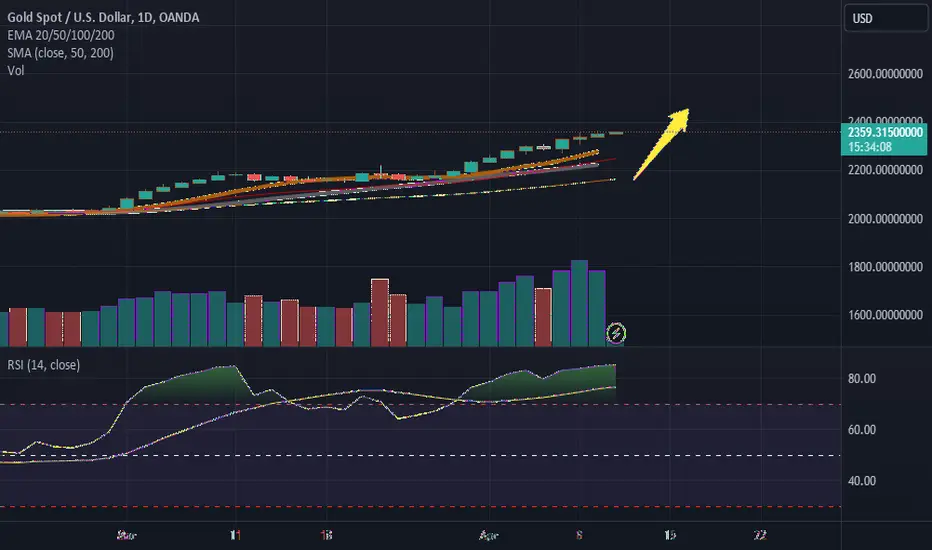
Task: Select the RSI (14, close) indicator label
Action: coord(43,364)
